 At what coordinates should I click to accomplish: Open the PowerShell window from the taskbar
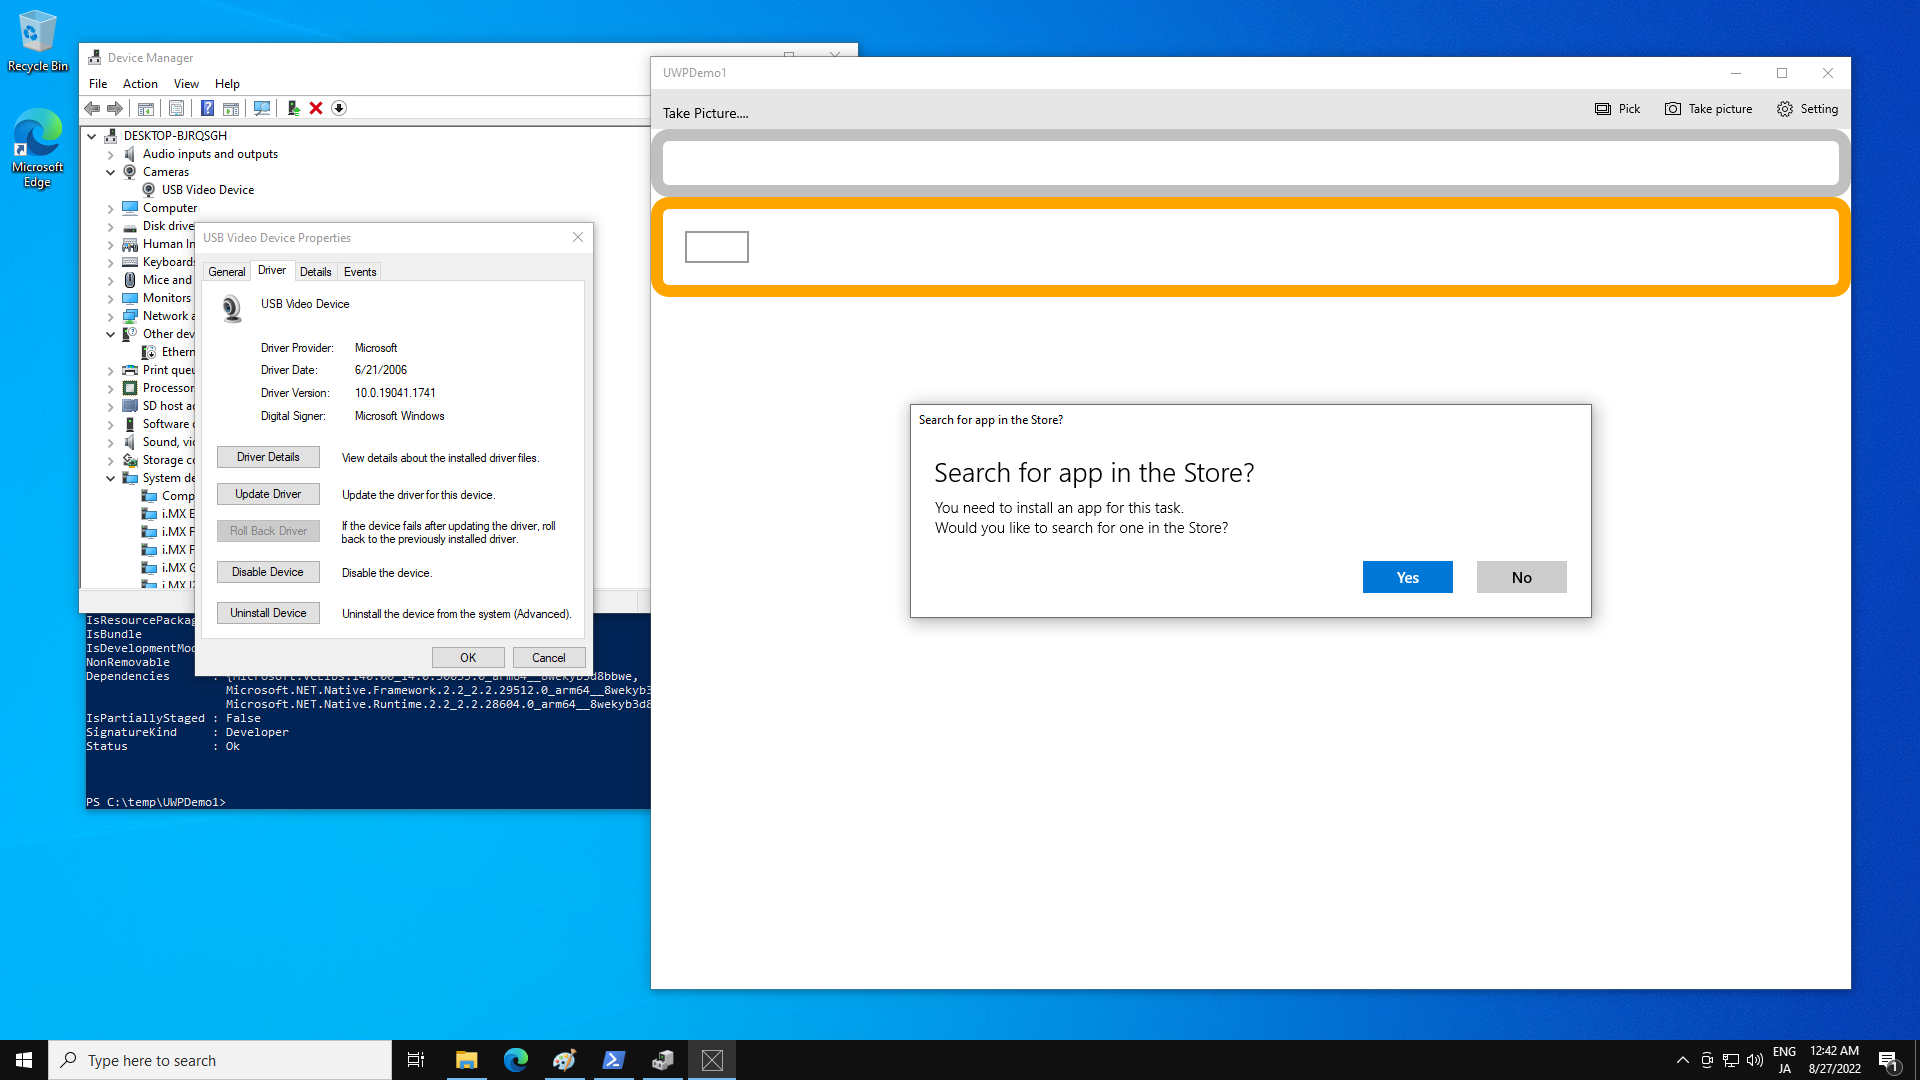tap(614, 1059)
